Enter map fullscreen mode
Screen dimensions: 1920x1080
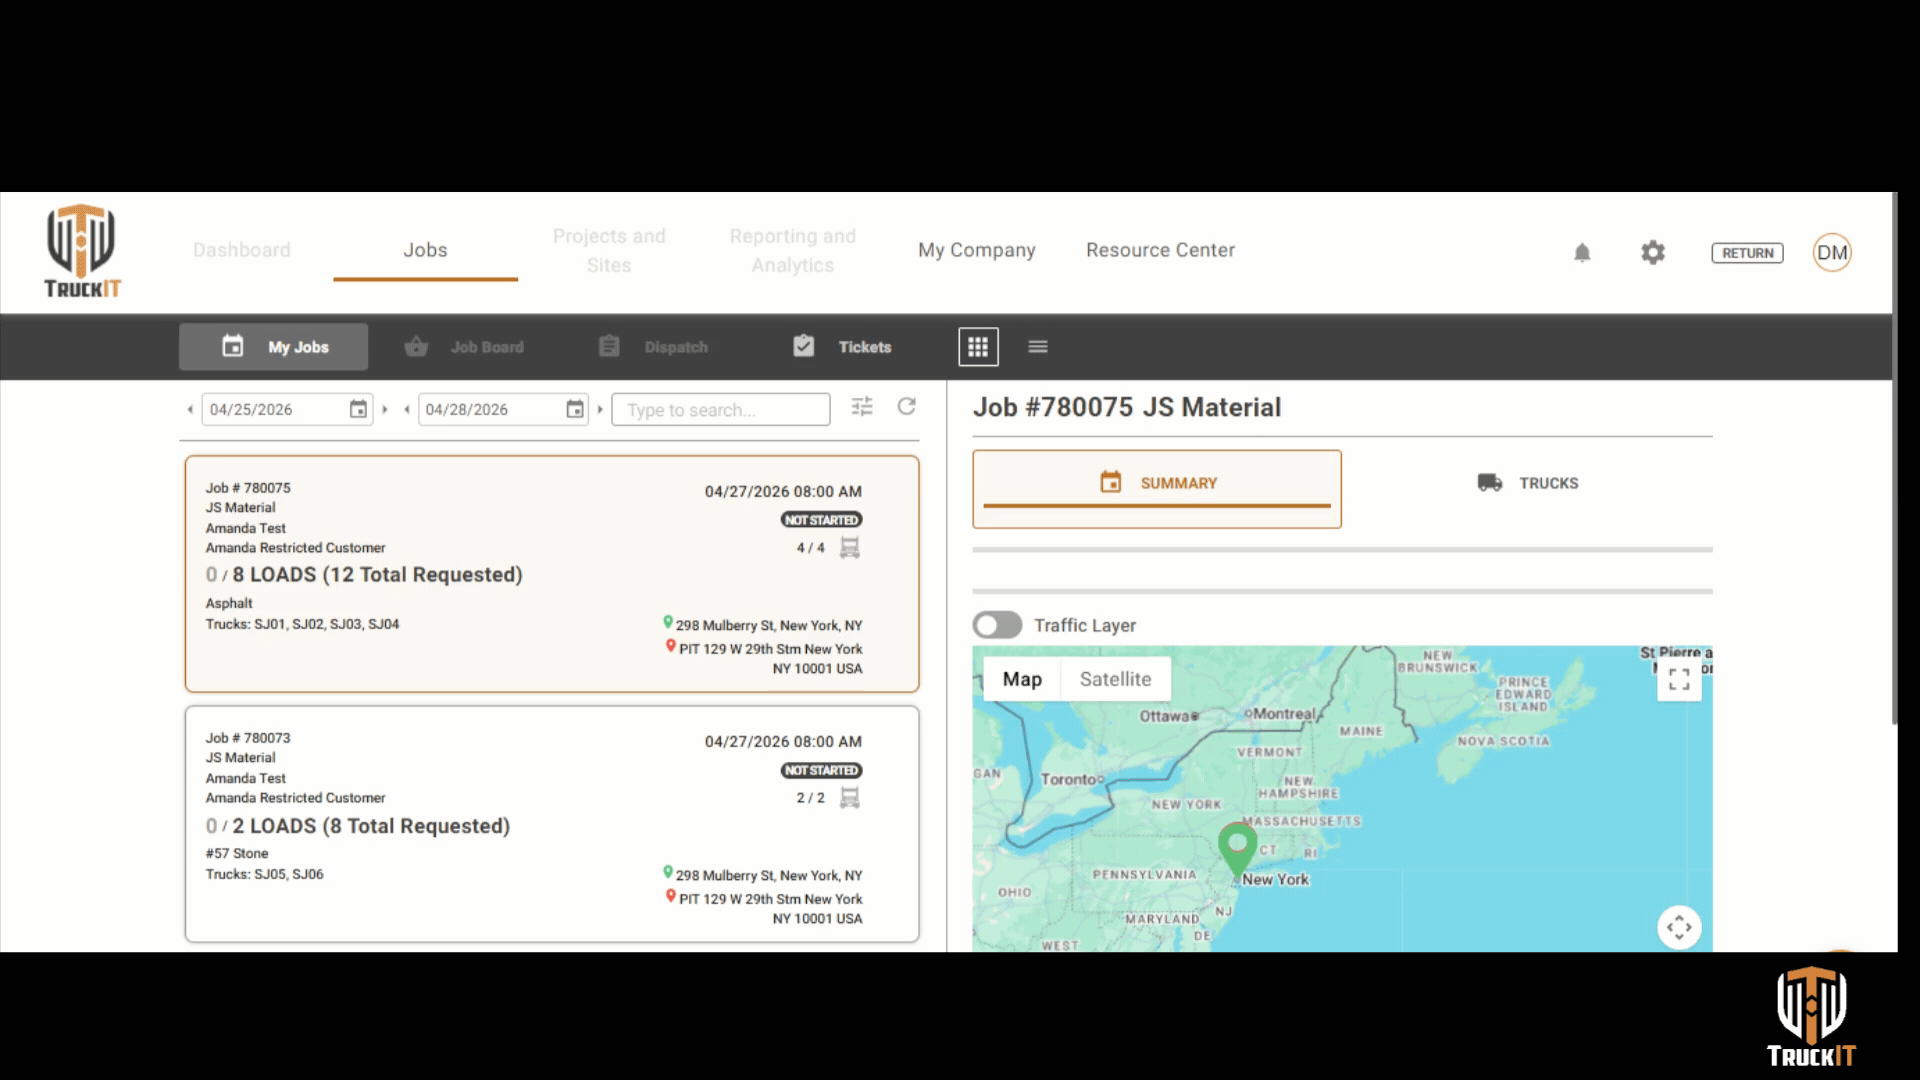tap(1679, 679)
